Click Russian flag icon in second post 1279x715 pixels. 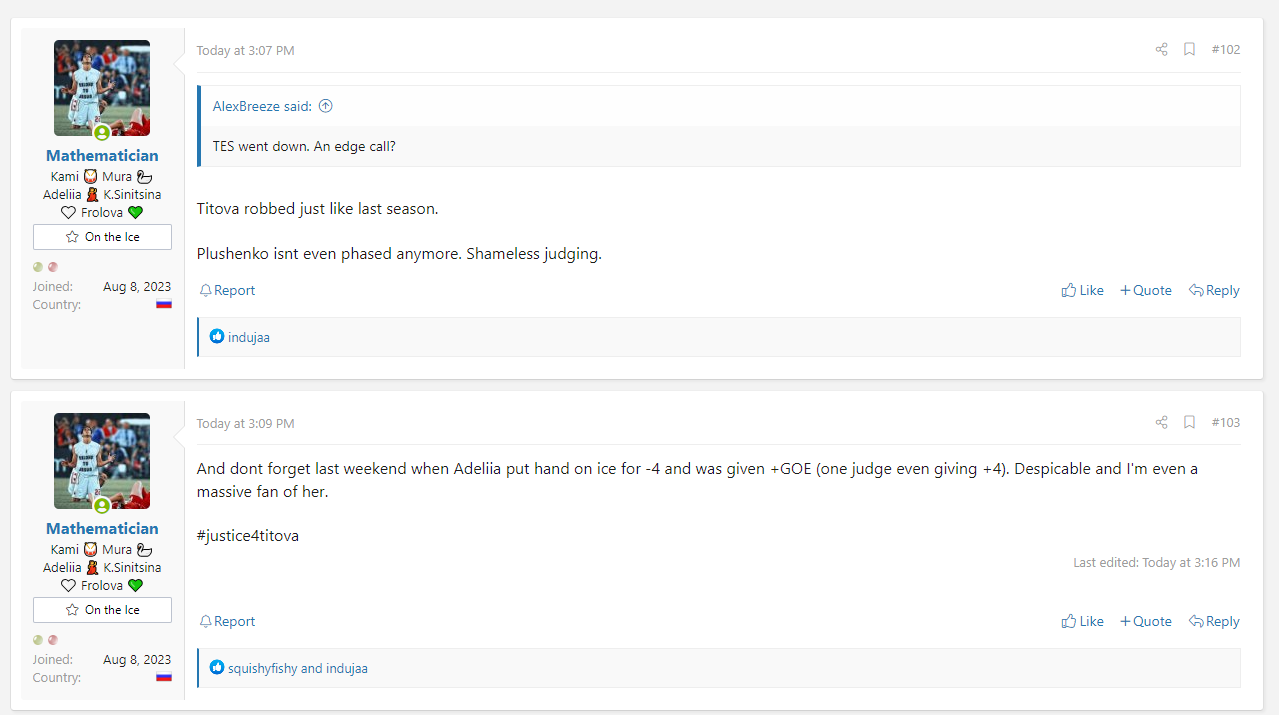click(164, 677)
